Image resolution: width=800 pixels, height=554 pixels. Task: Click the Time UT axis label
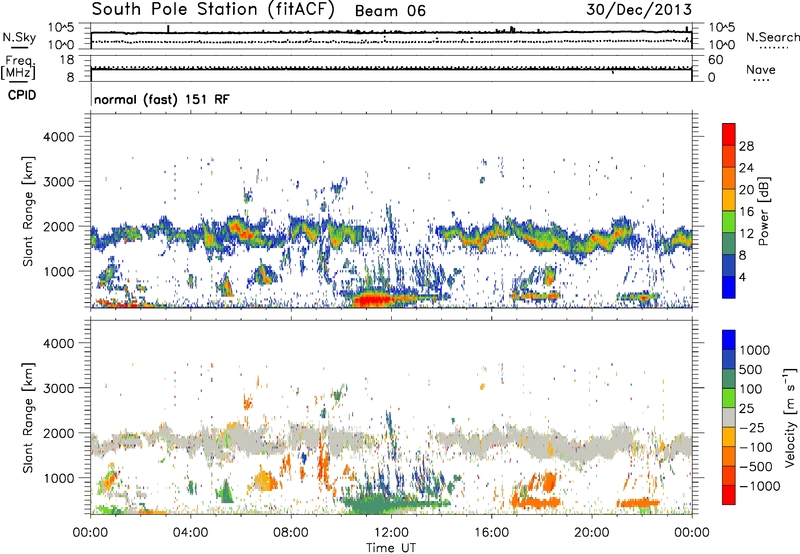coord(391,548)
